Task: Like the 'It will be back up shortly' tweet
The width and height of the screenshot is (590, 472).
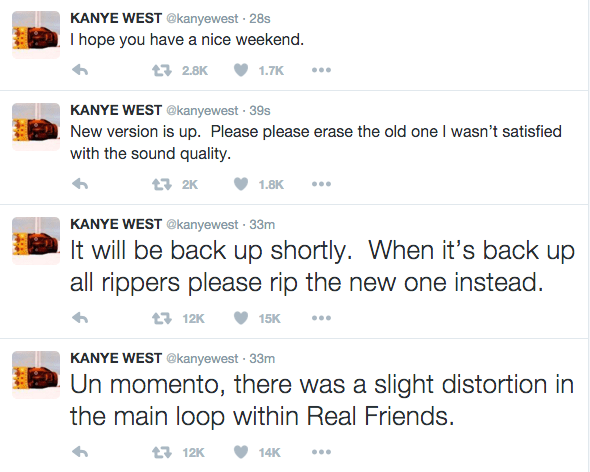Action: 241,318
